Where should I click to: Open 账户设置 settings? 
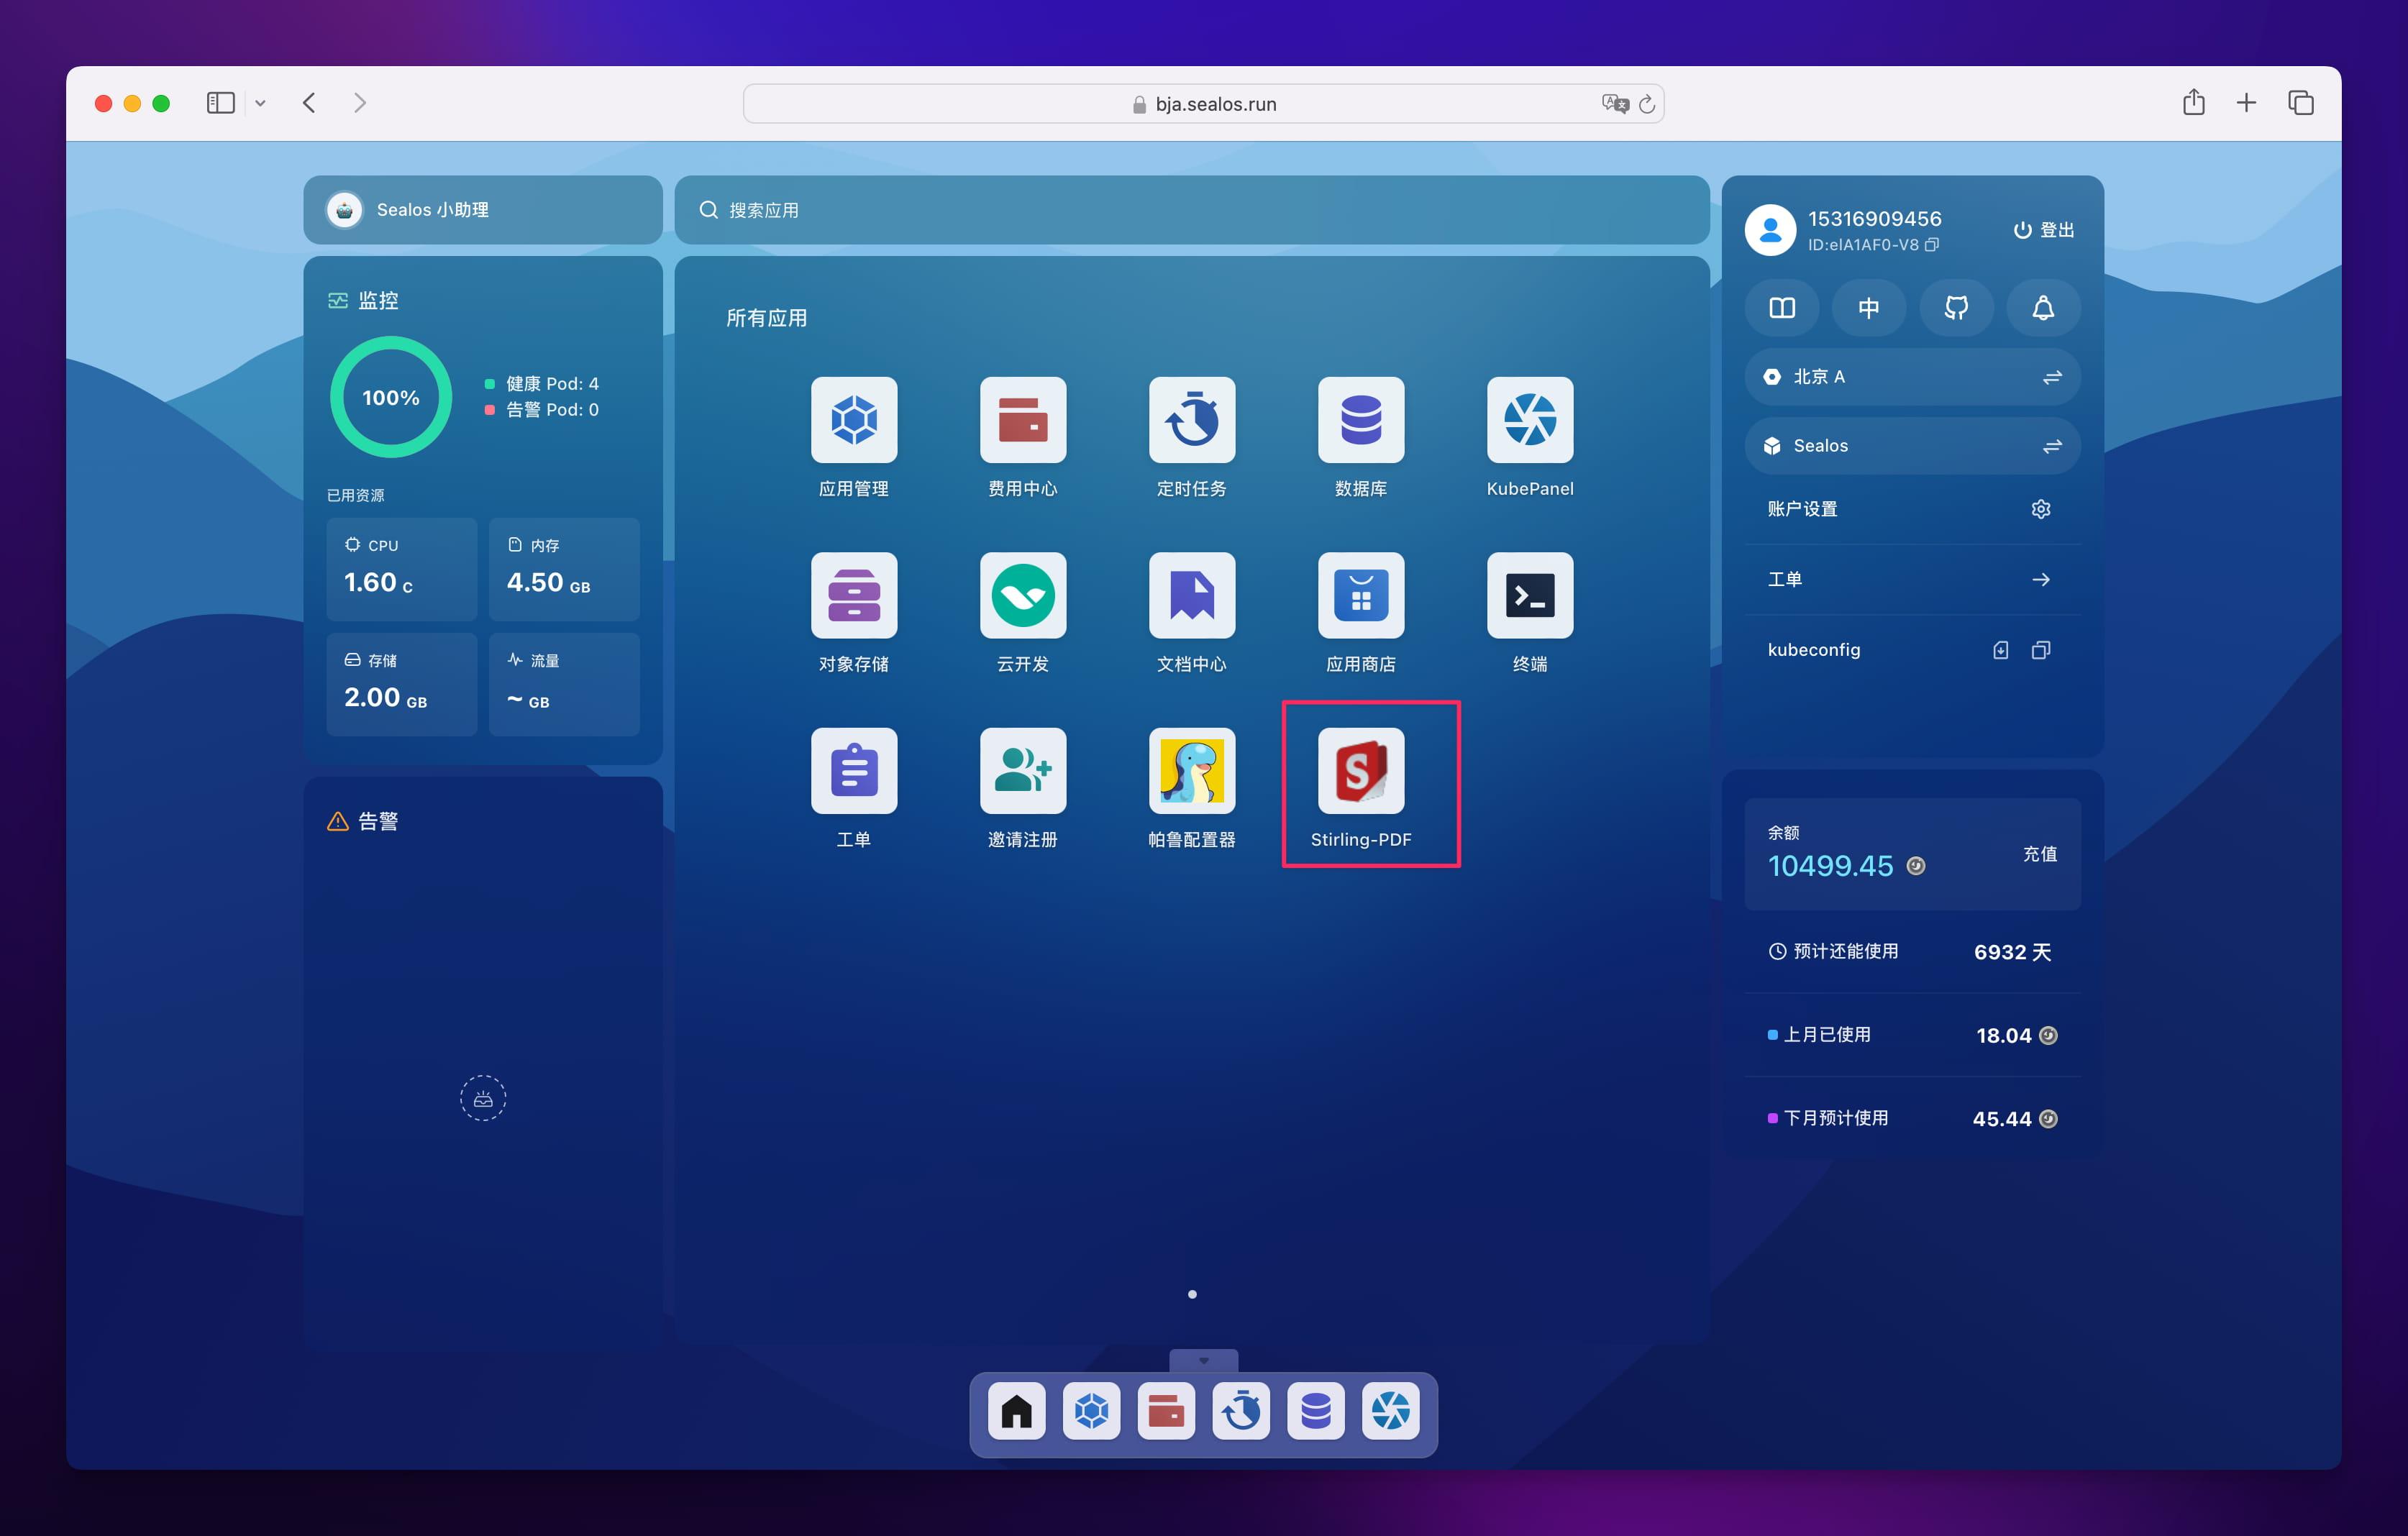(2040, 509)
